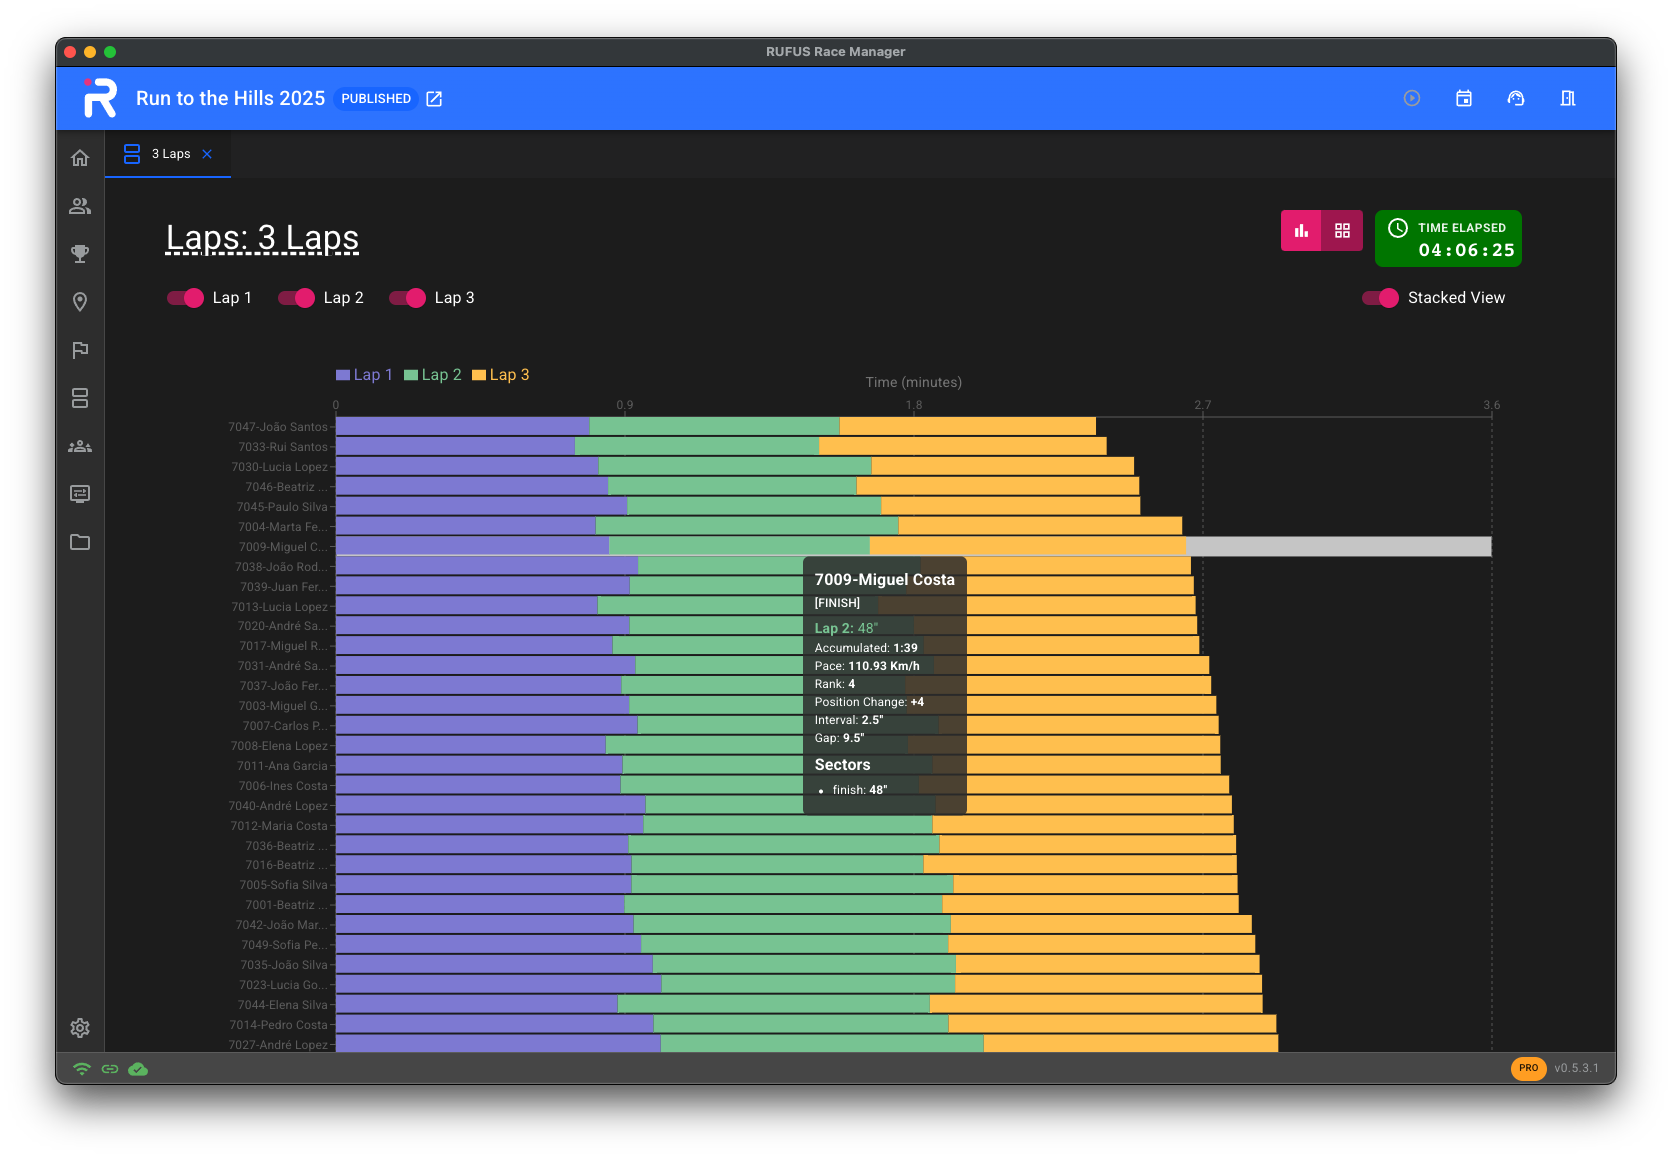The width and height of the screenshot is (1672, 1158).
Task: Open the home icon in sidebar
Action: tap(80, 158)
